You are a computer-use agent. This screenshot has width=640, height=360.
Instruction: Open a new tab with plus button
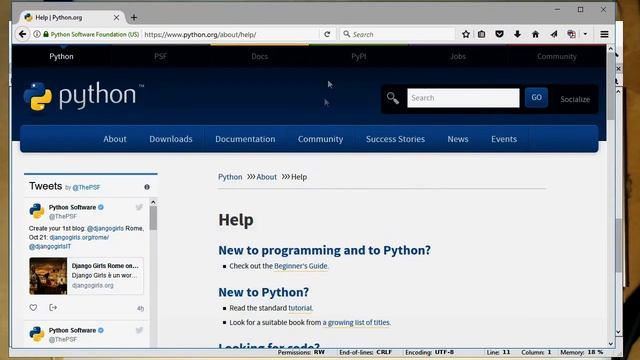[134, 18]
